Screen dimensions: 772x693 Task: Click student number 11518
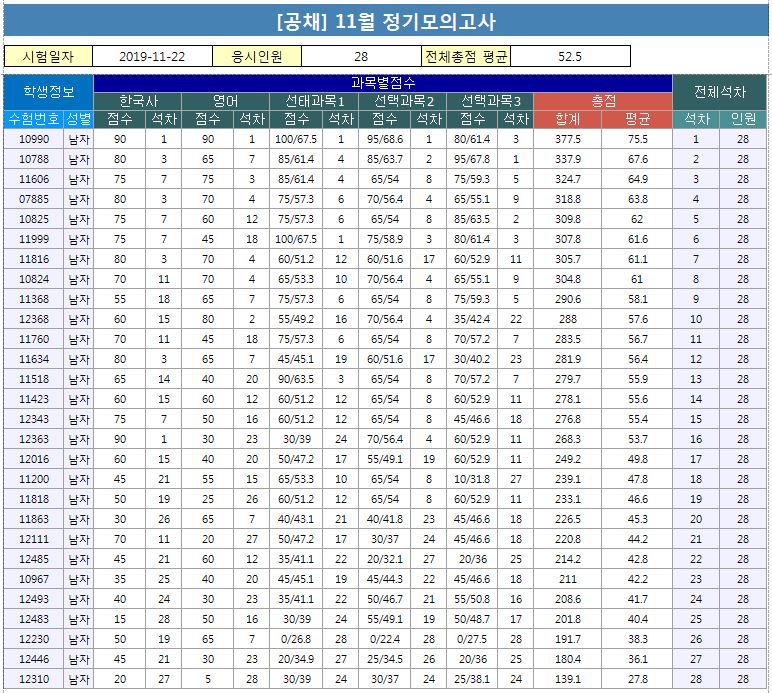pyautogui.click(x=33, y=379)
